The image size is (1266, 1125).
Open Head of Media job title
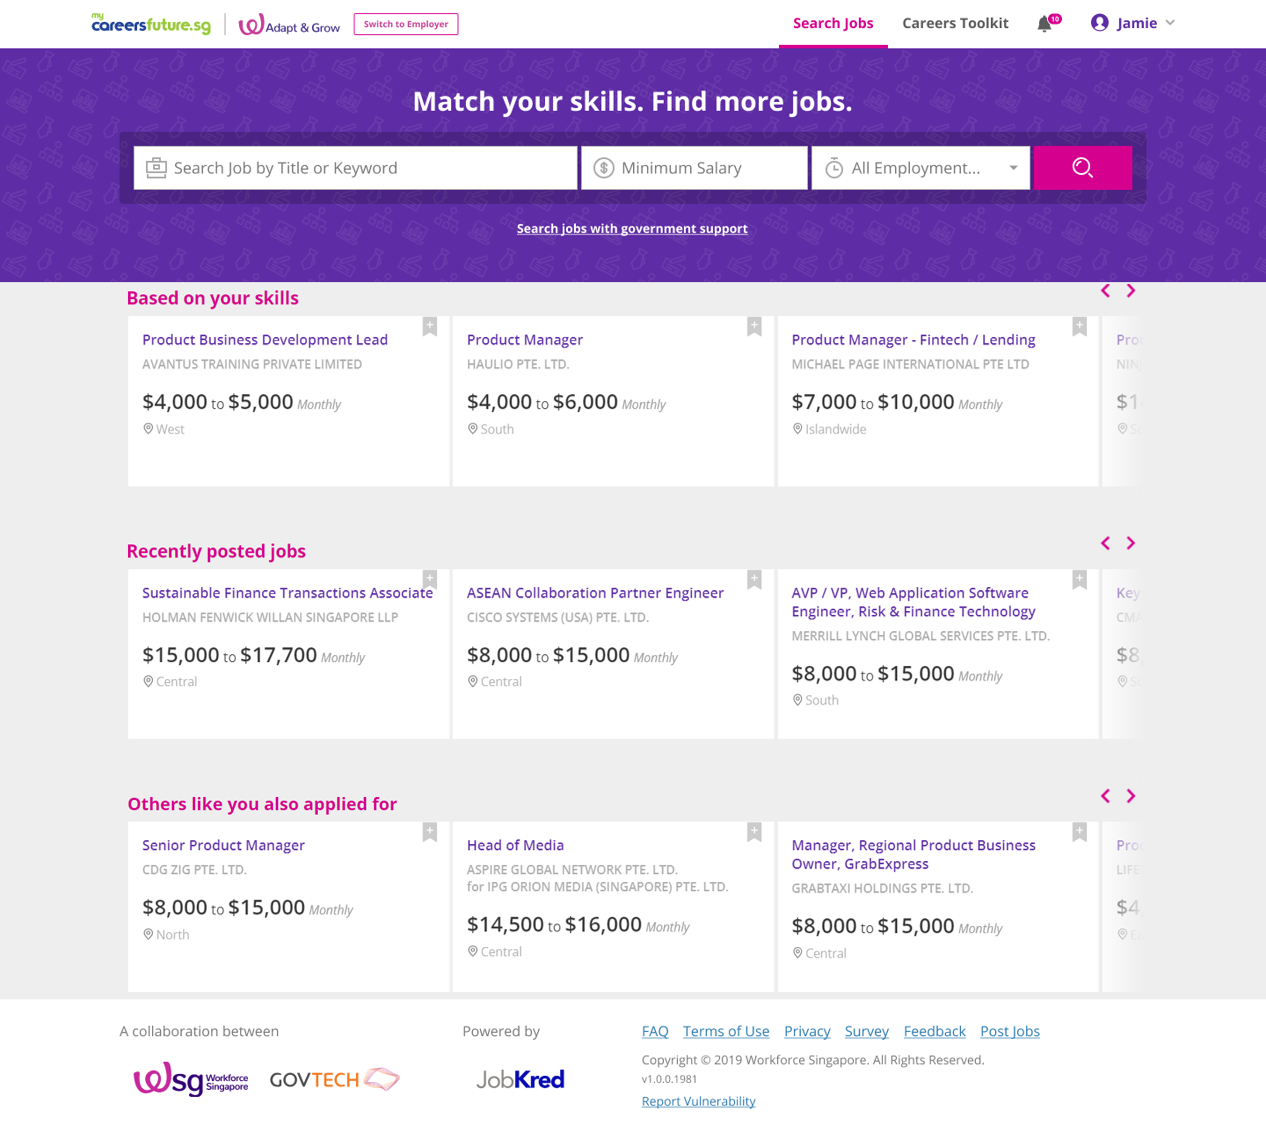pyautogui.click(x=515, y=845)
